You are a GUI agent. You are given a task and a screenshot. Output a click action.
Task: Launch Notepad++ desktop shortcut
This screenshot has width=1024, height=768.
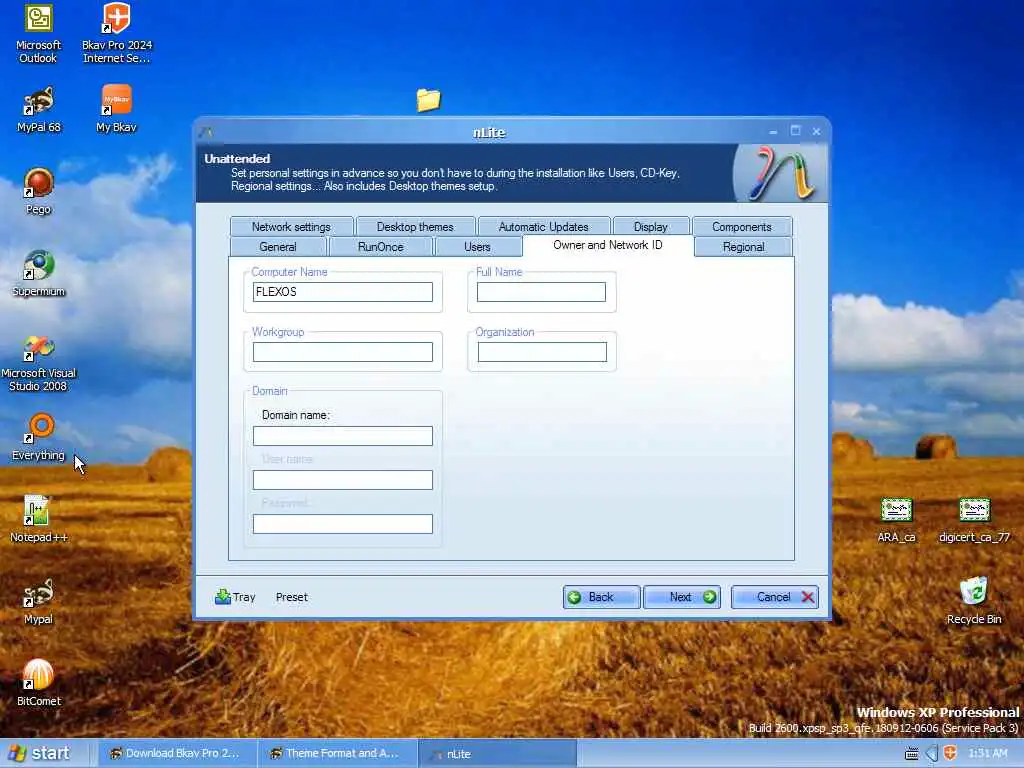click(39, 520)
